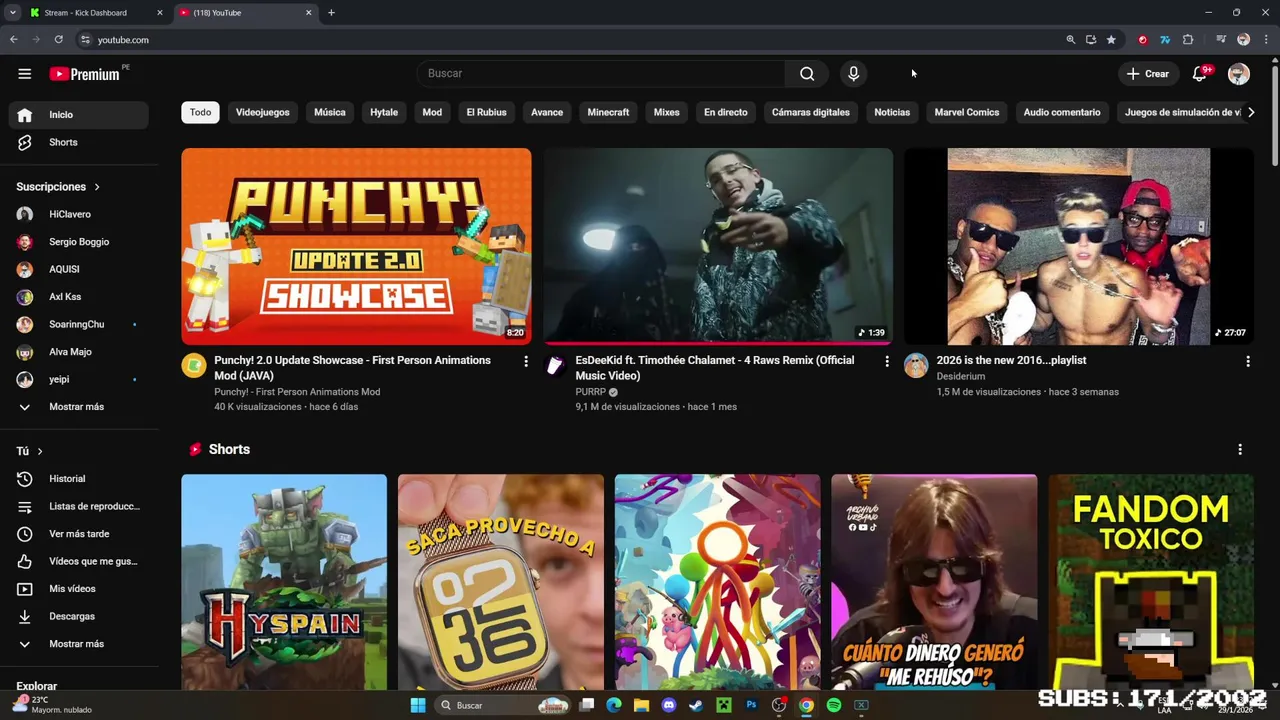The width and height of the screenshot is (1280, 720).
Task: Open the FANDOM TOXICO short thumbnail
Action: tap(1151, 582)
